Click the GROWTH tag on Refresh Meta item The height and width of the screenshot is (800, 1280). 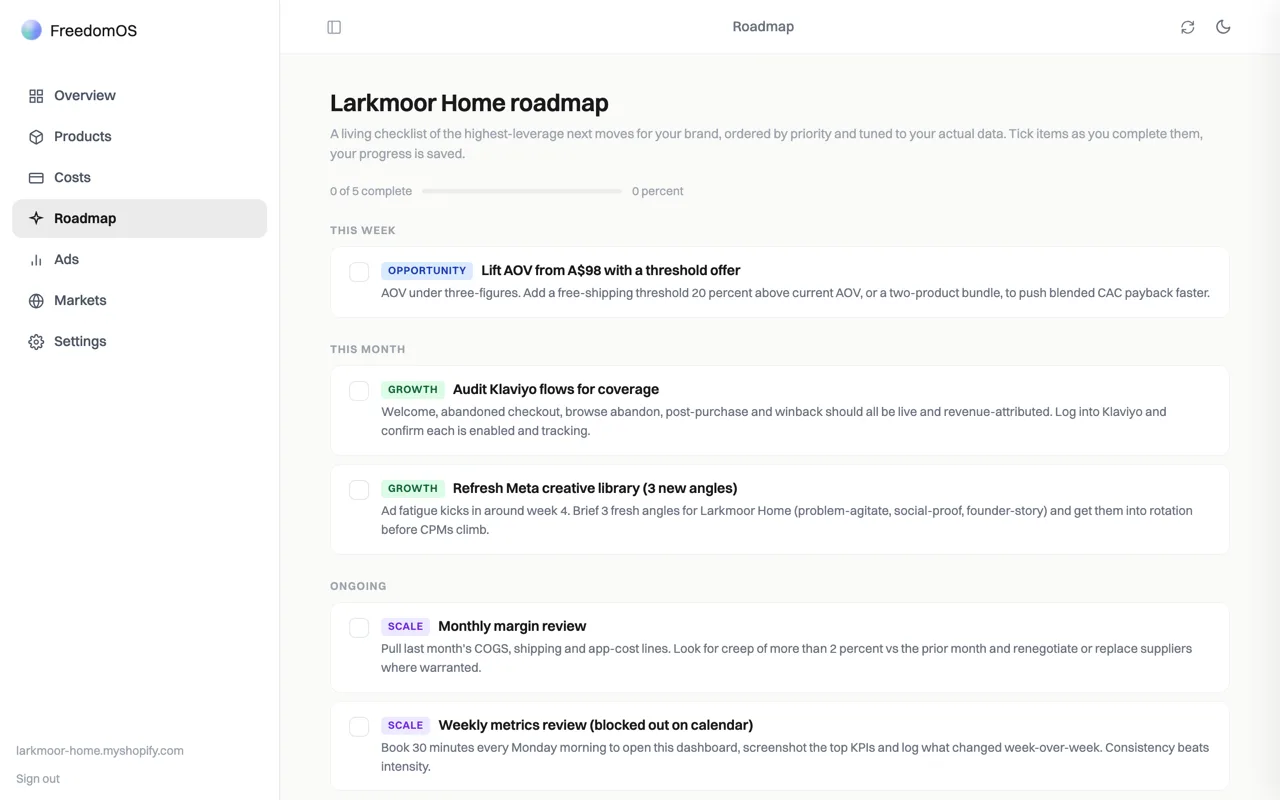click(413, 489)
